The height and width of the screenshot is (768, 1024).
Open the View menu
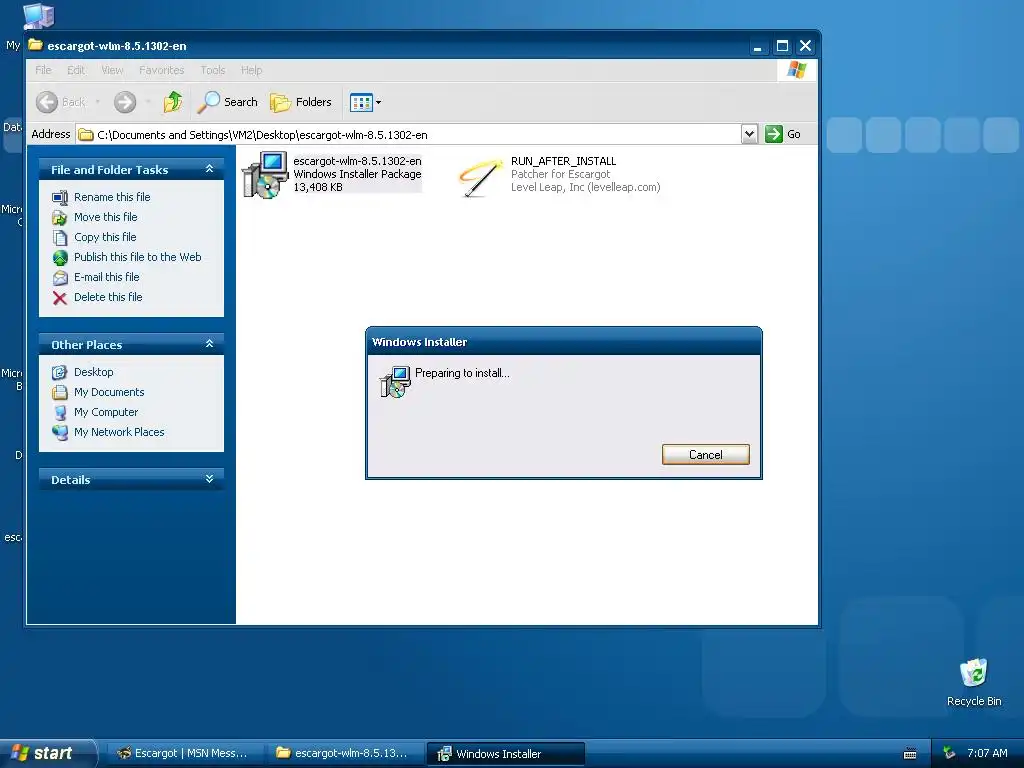(x=112, y=70)
